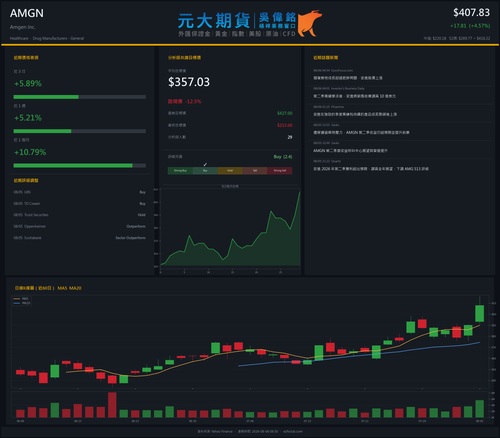Viewport: 500px width, 438px height.
Task: Click the AMGN ticker title
Action: pos(27,13)
